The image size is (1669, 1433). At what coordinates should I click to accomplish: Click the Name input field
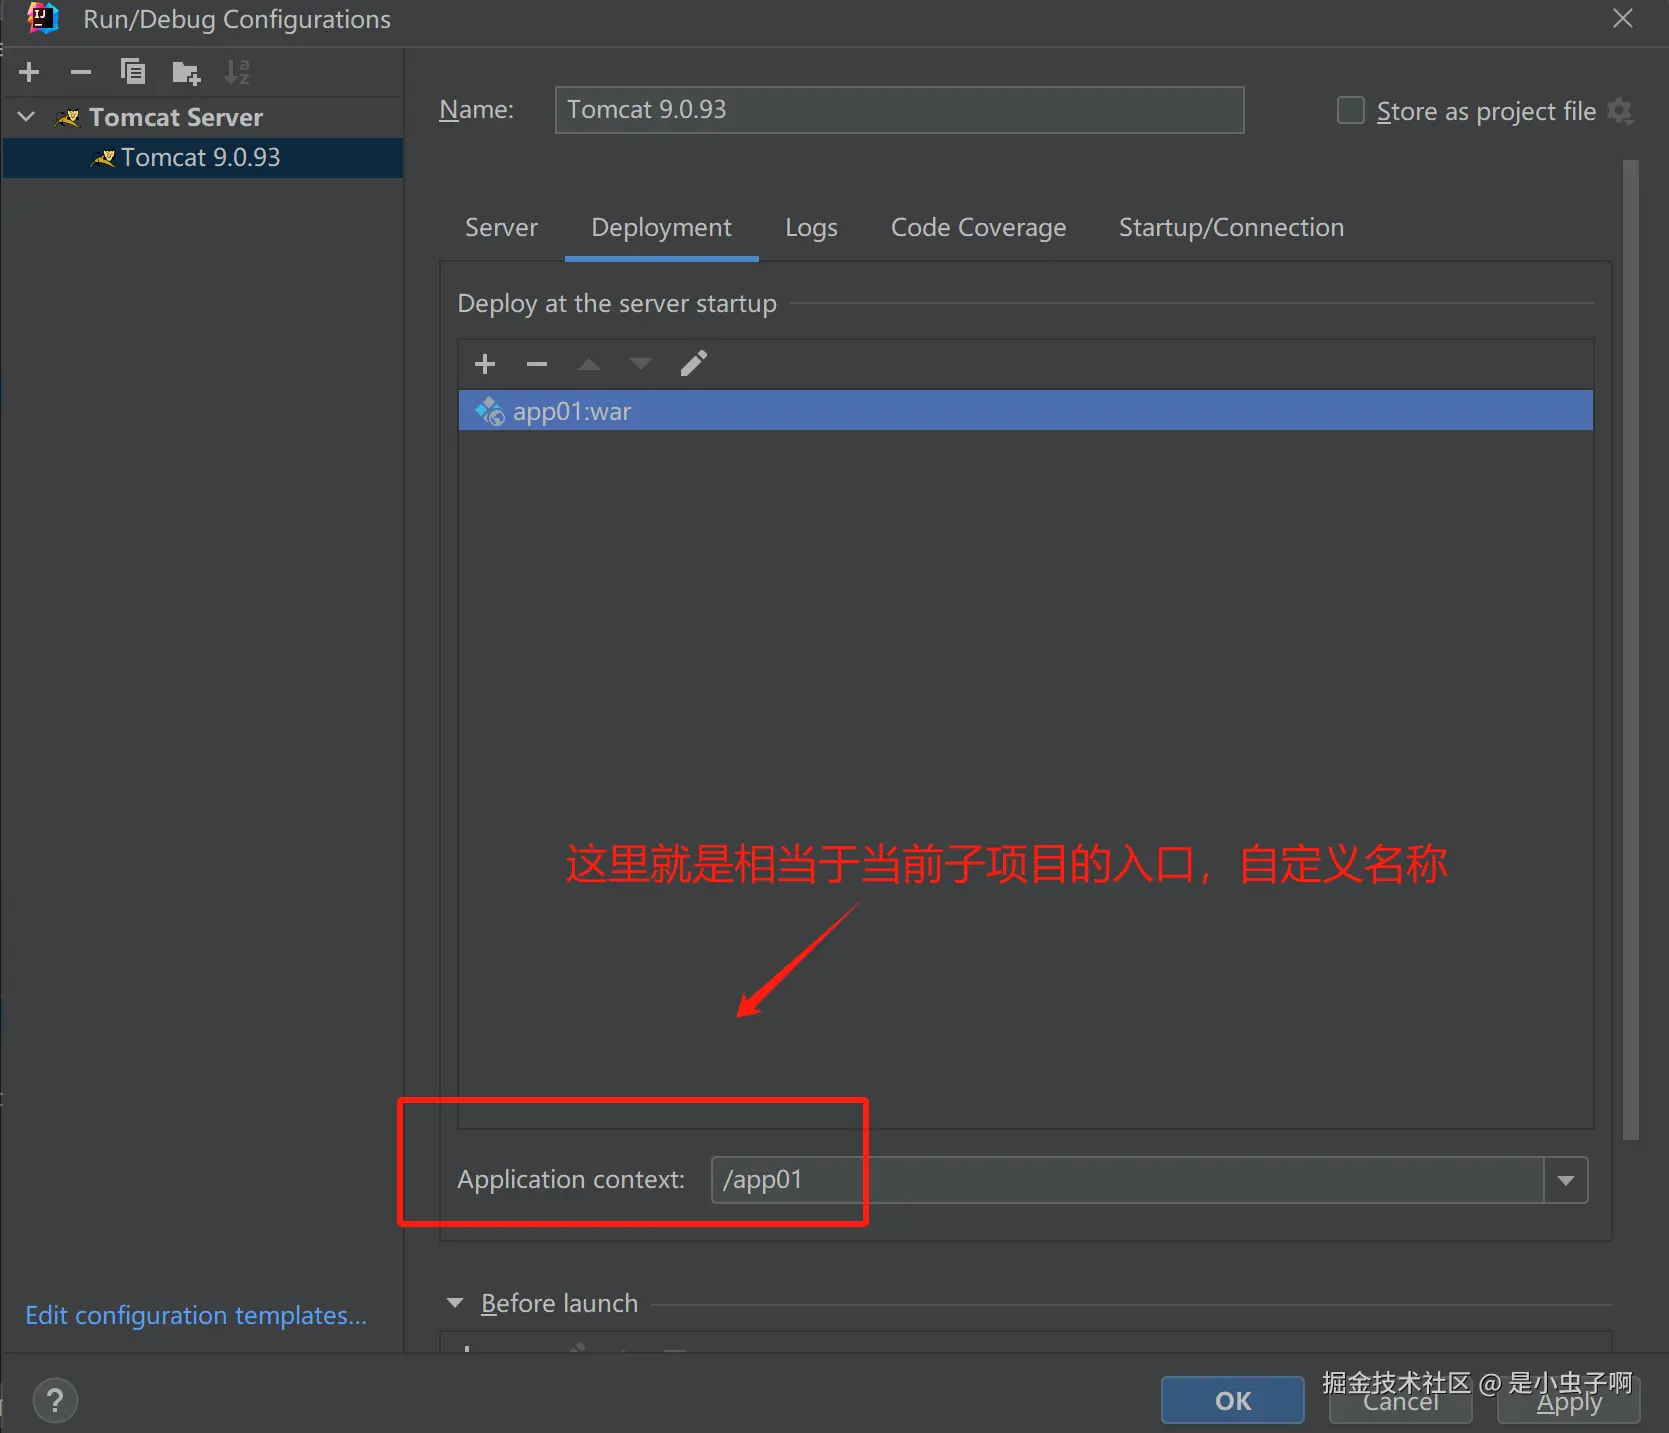(x=899, y=110)
